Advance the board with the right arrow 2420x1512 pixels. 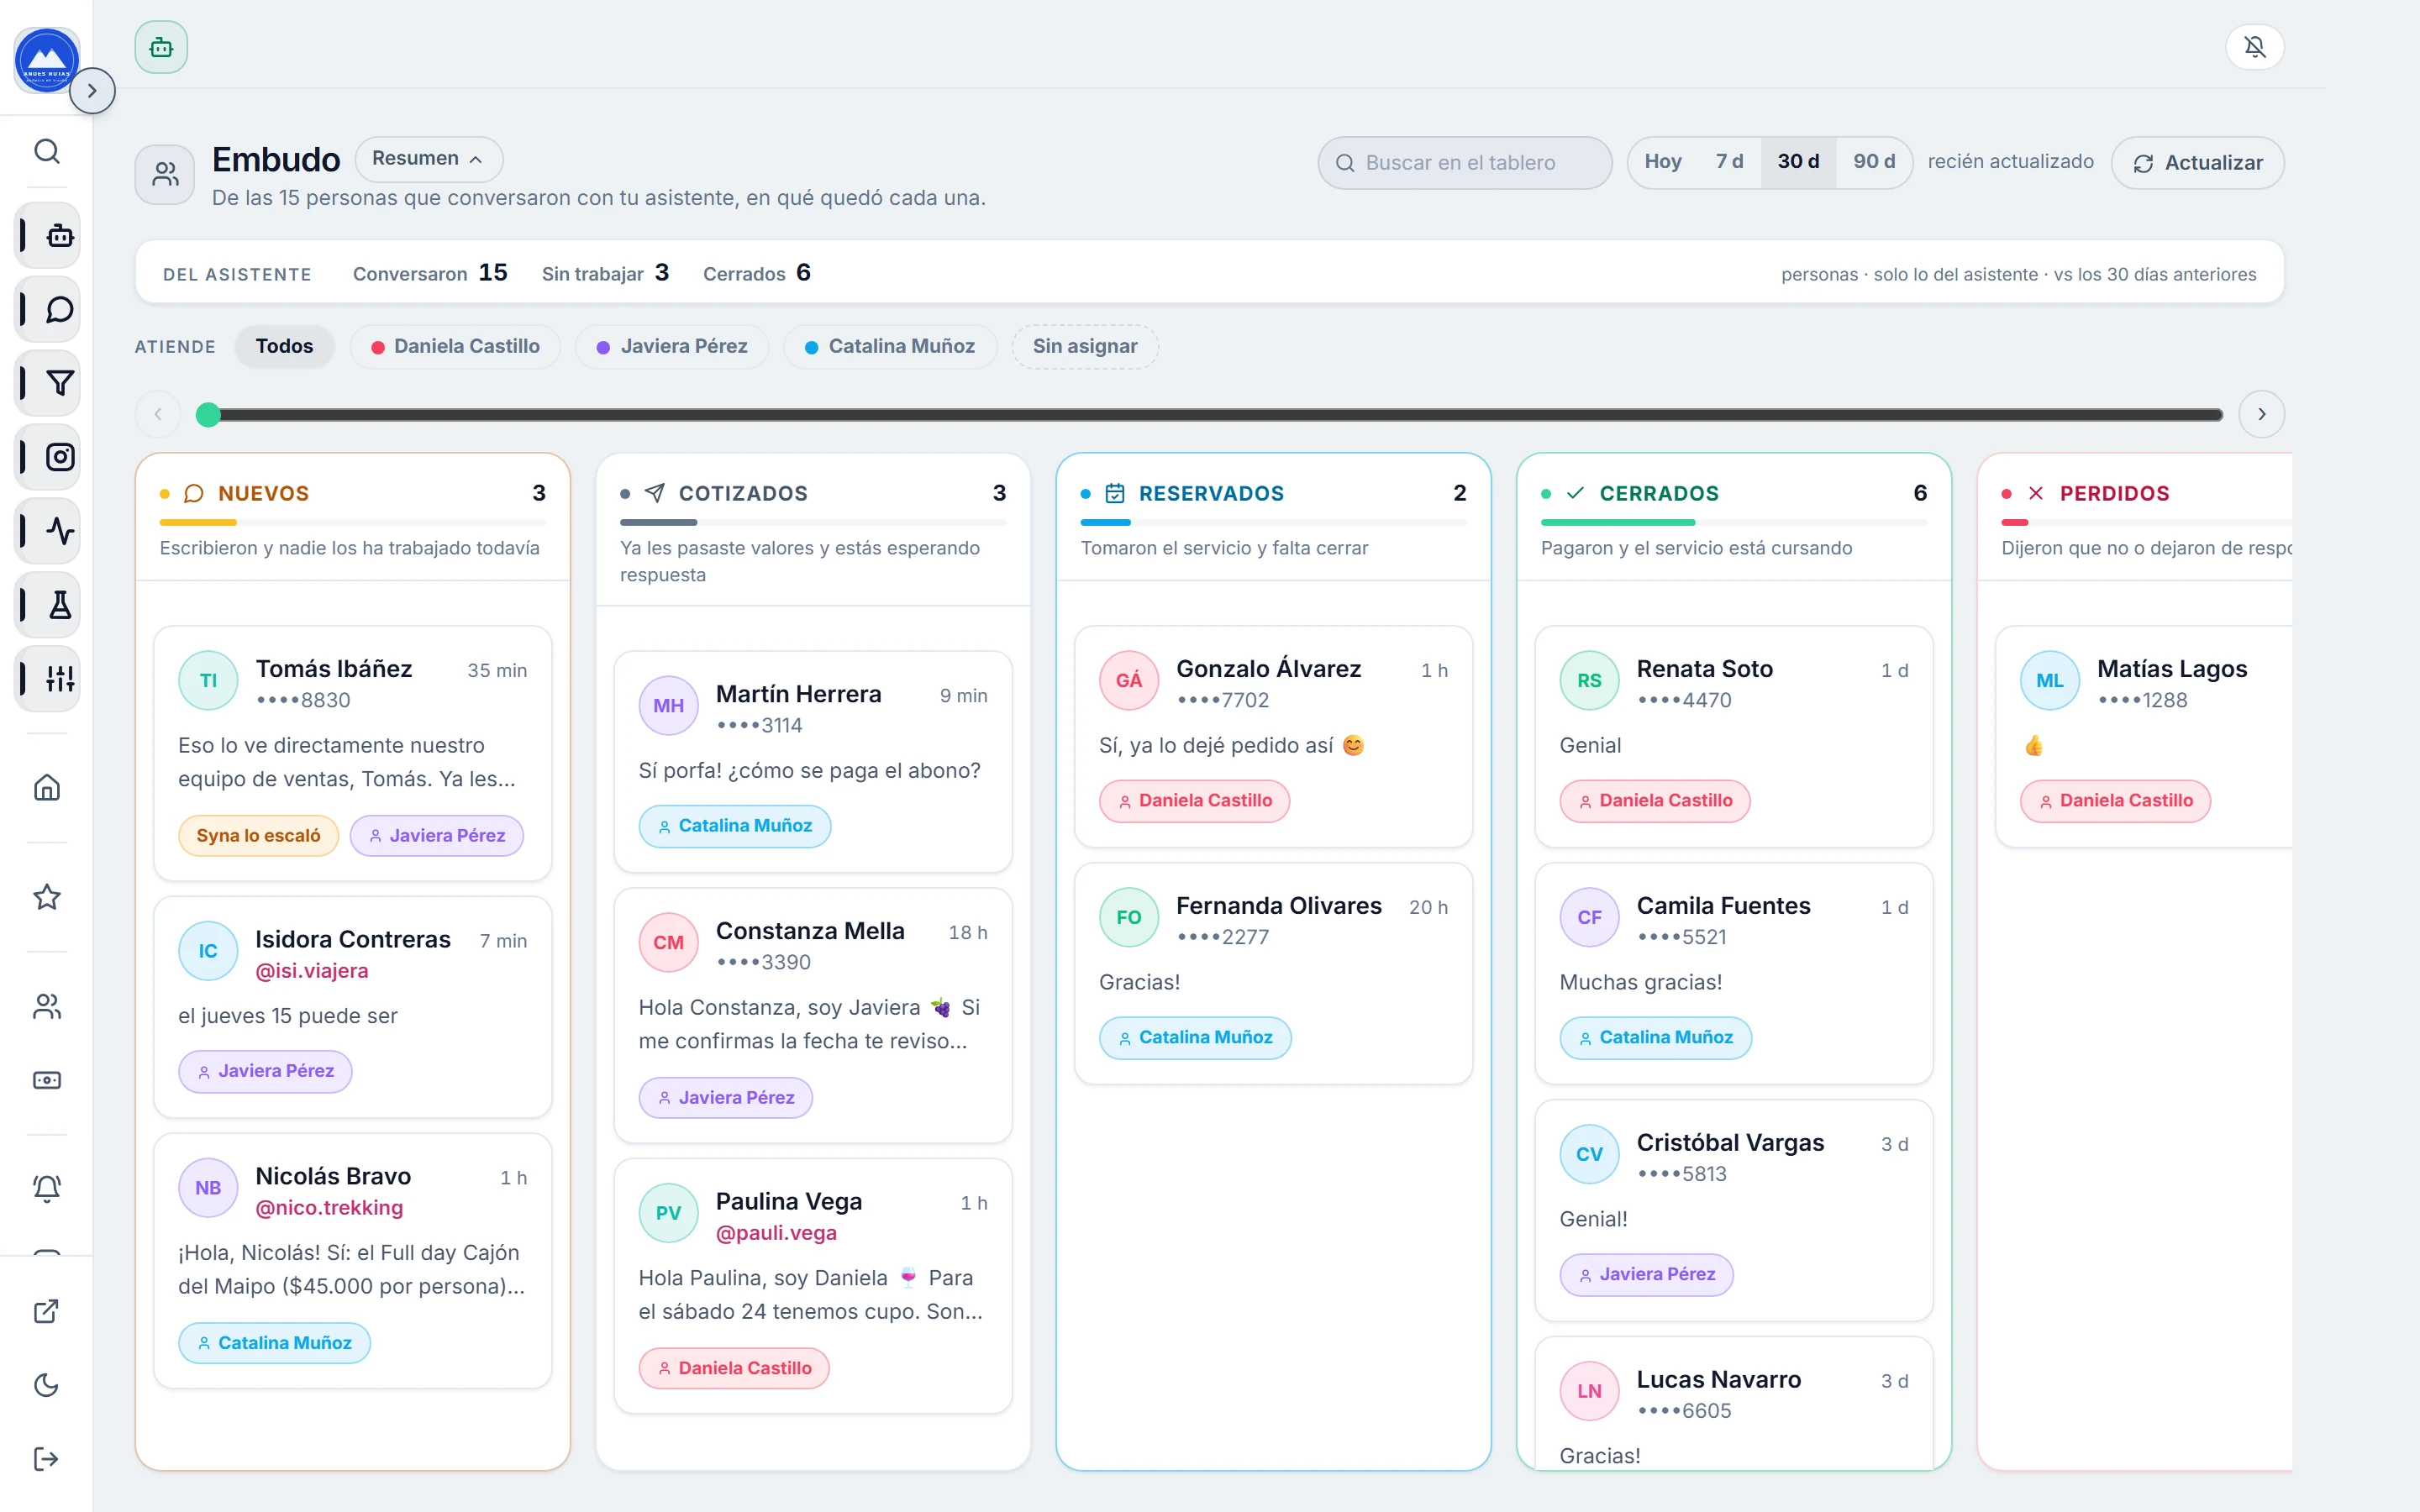point(2261,414)
